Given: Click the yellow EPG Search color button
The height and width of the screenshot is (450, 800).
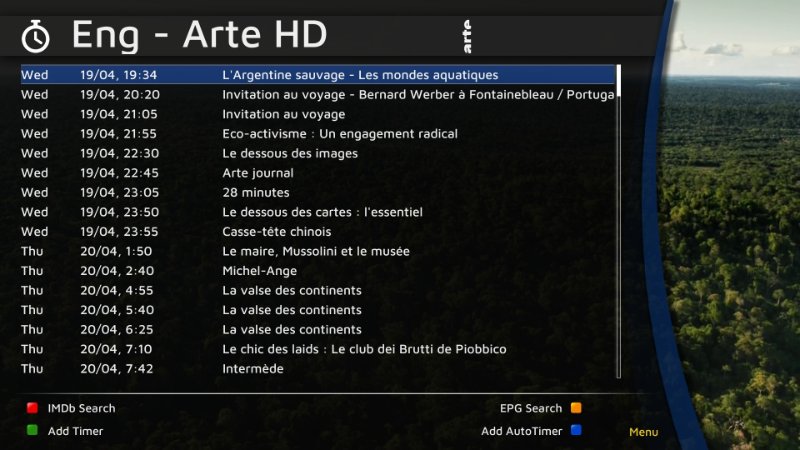Looking at the screenshot, I should pyautogui.click(x=576, y=408).
